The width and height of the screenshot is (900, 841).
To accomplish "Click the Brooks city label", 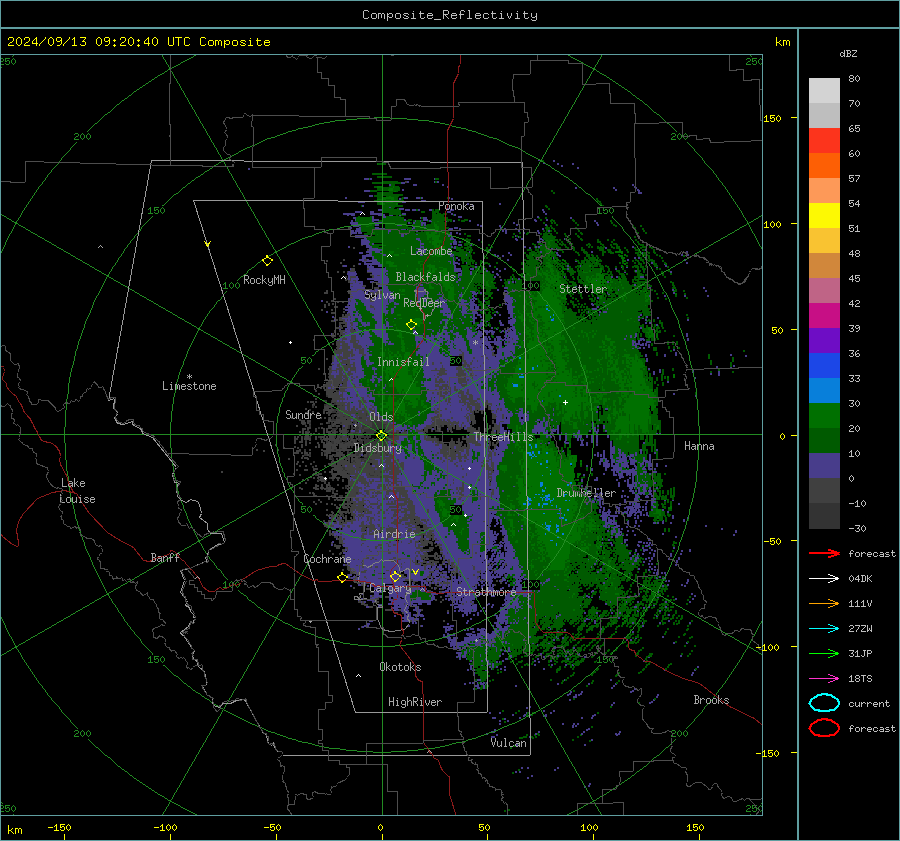I will tap(711, 700).
